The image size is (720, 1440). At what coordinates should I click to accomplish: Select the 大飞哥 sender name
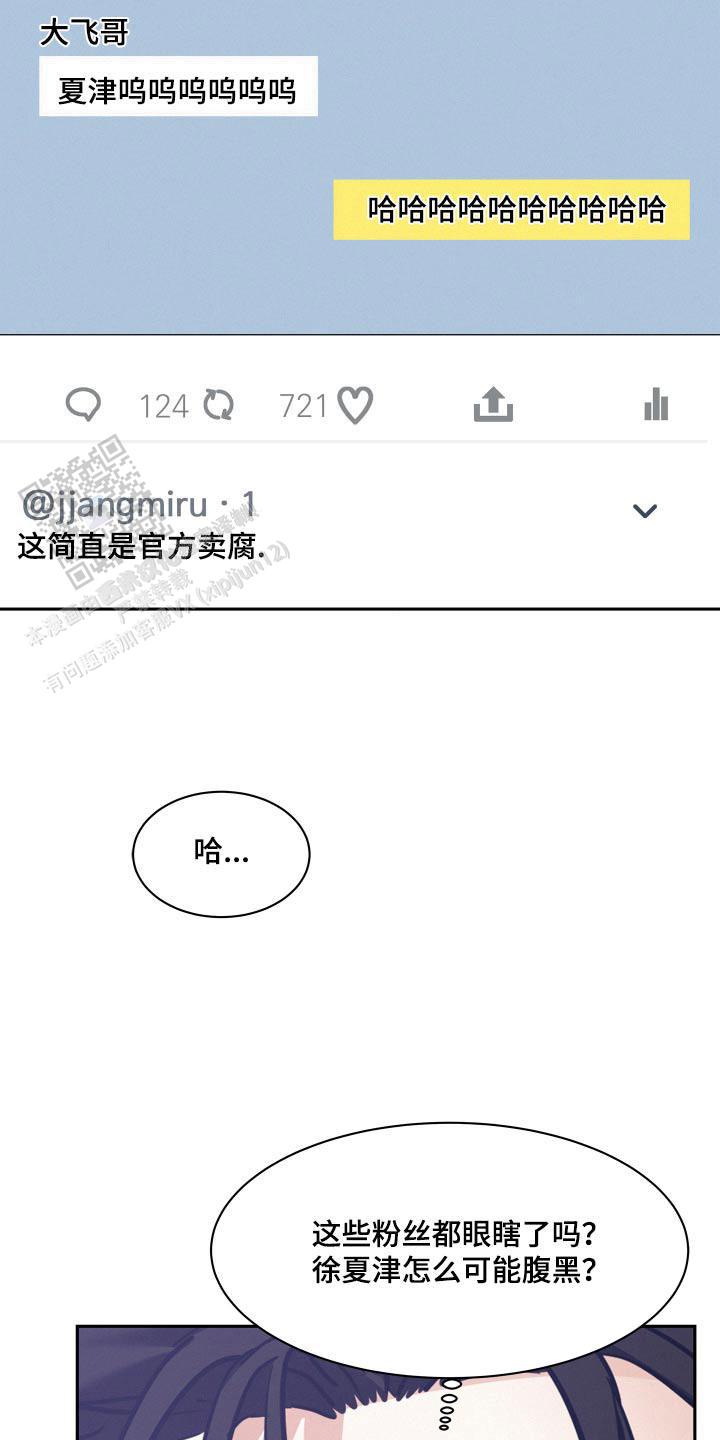[84, 32]
